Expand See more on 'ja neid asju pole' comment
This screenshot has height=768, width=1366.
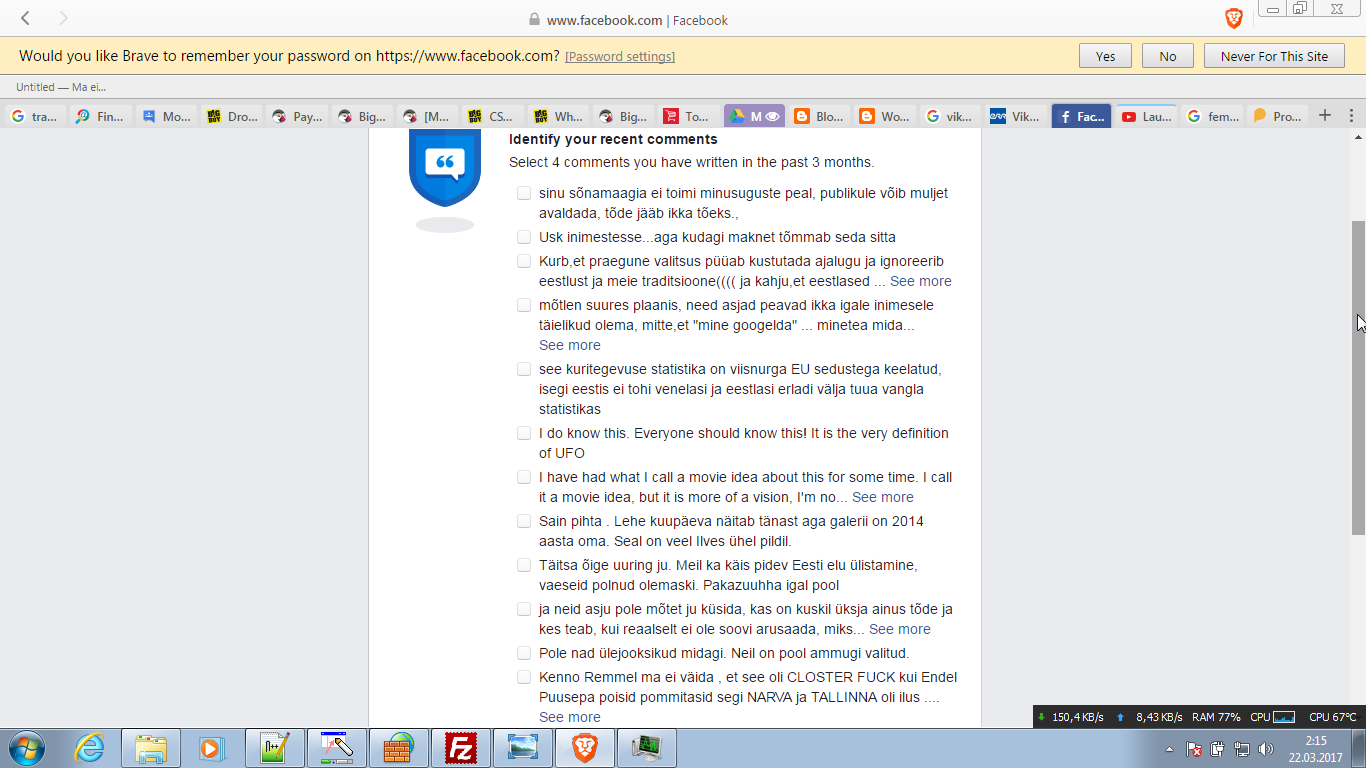[900, 629]
